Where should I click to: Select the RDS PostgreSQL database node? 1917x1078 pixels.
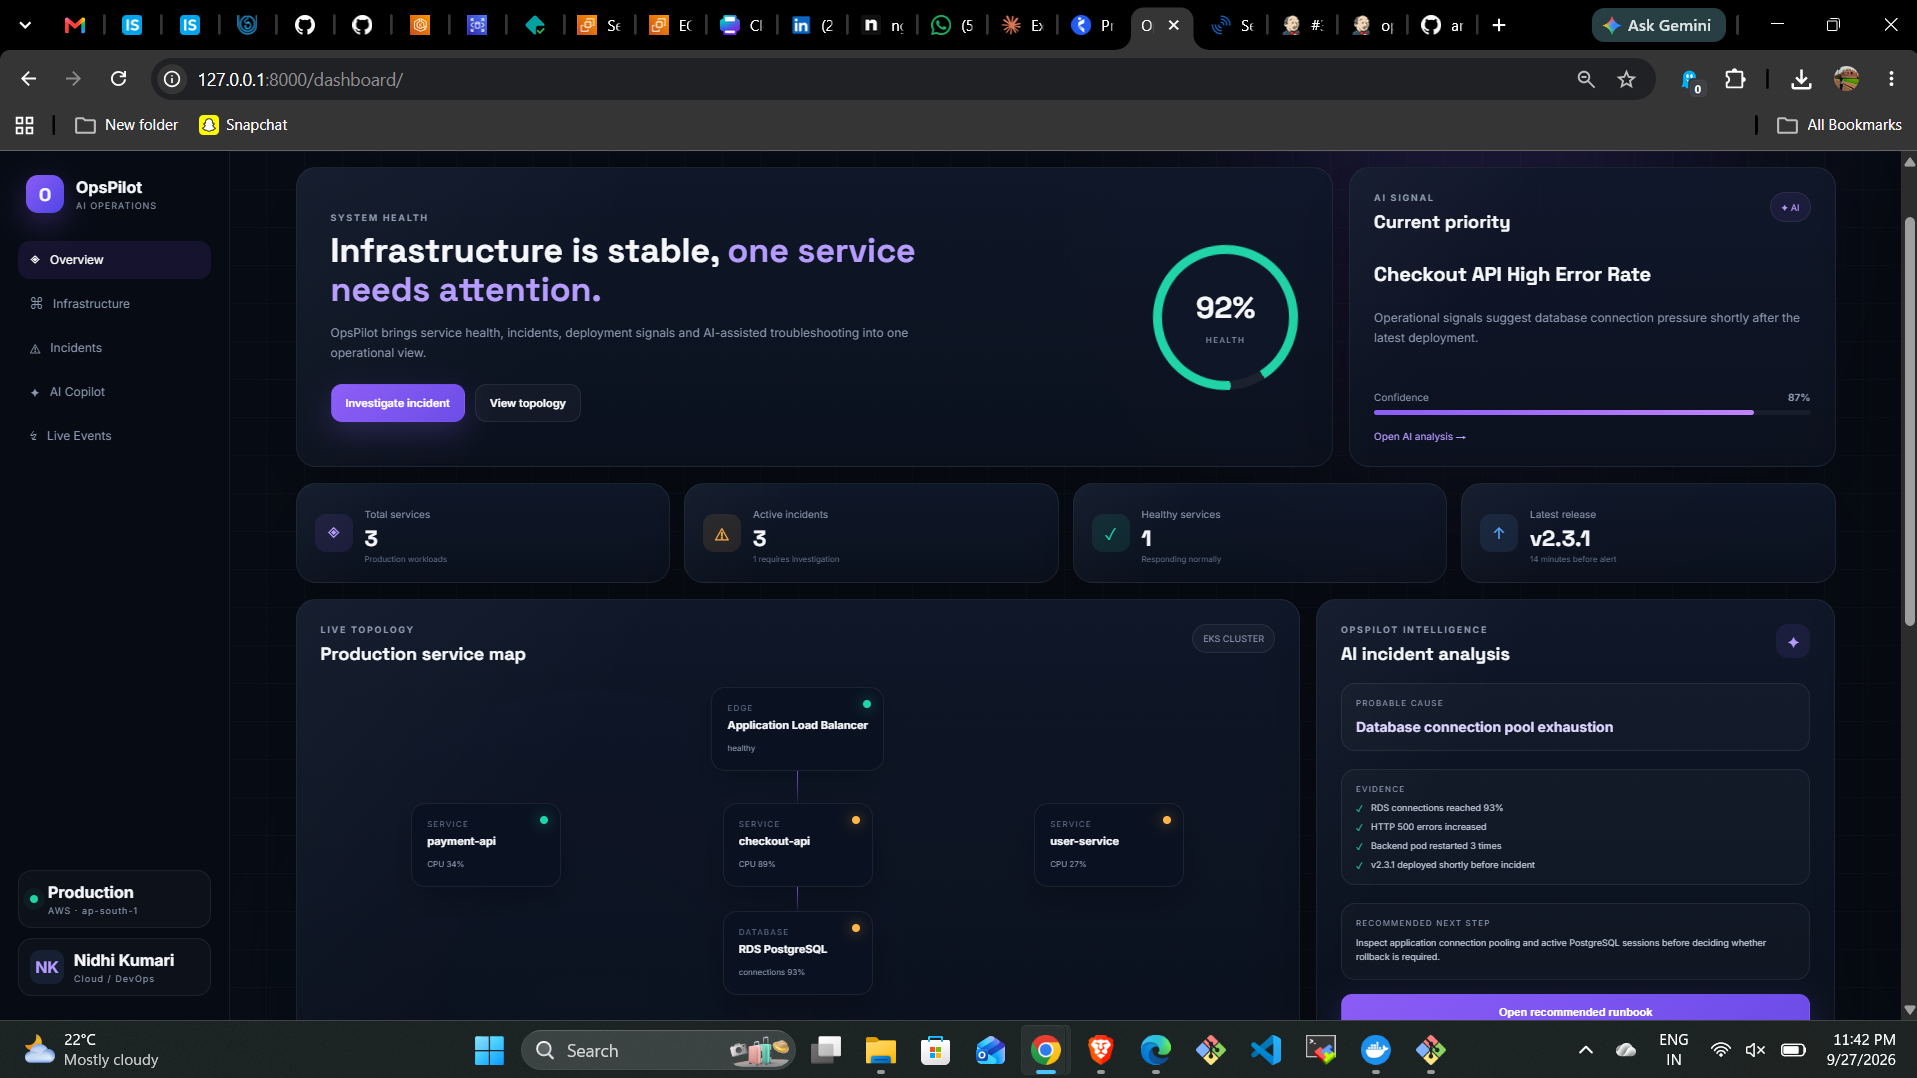click(x=797, y=953)
